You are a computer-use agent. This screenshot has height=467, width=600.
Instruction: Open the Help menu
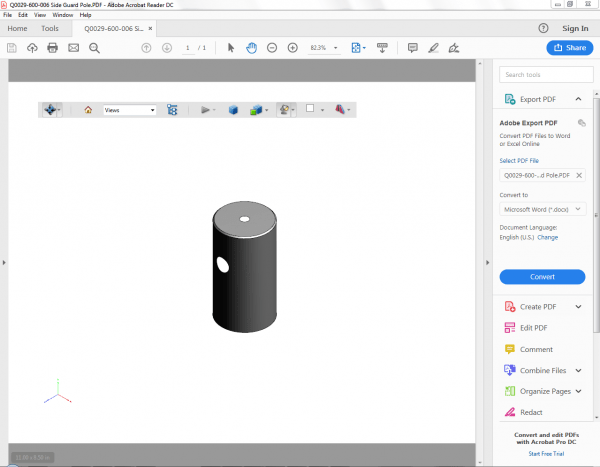pyautogui.click(x=85, y=15)
